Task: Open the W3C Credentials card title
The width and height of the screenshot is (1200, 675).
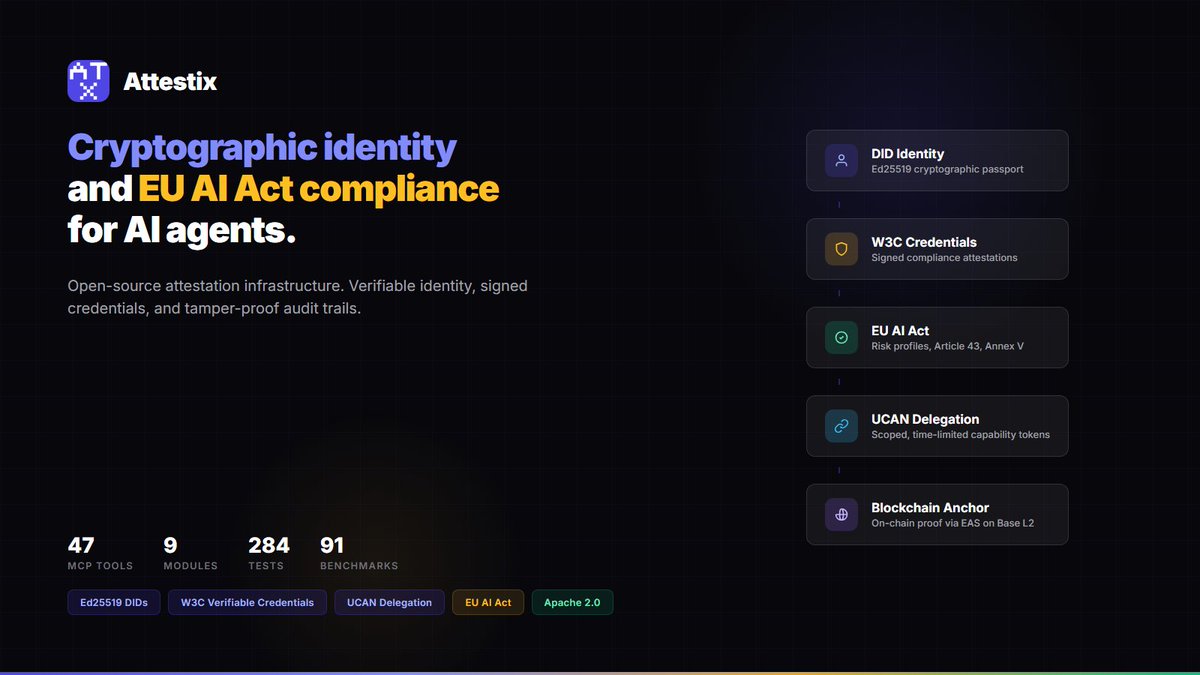Action: coord(924,242)
